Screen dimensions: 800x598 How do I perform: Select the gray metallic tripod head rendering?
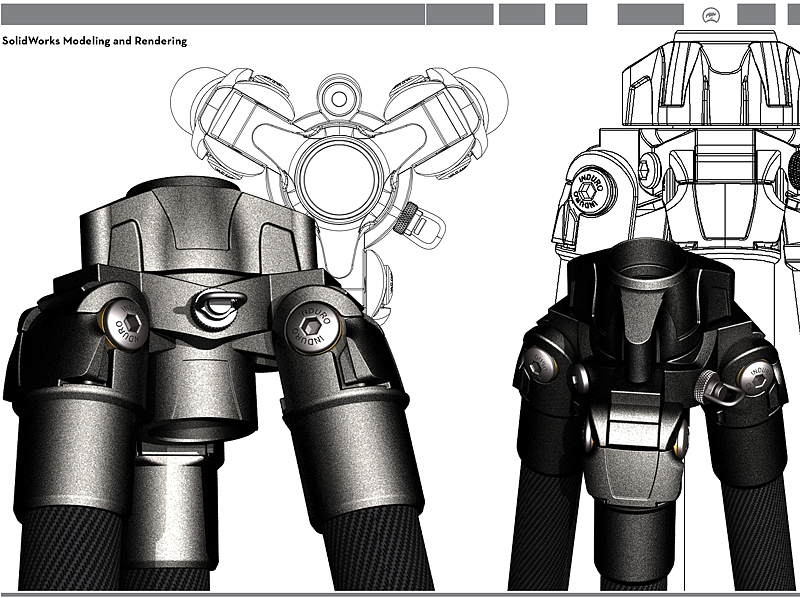pos(219,384)
